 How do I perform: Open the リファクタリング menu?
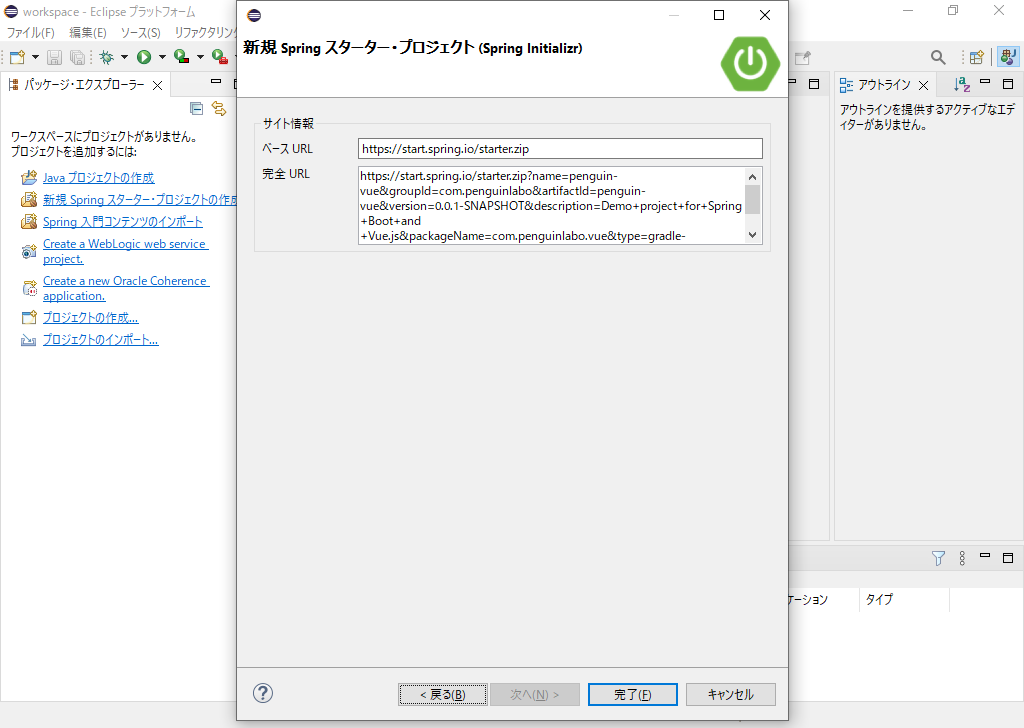[204, 33]
